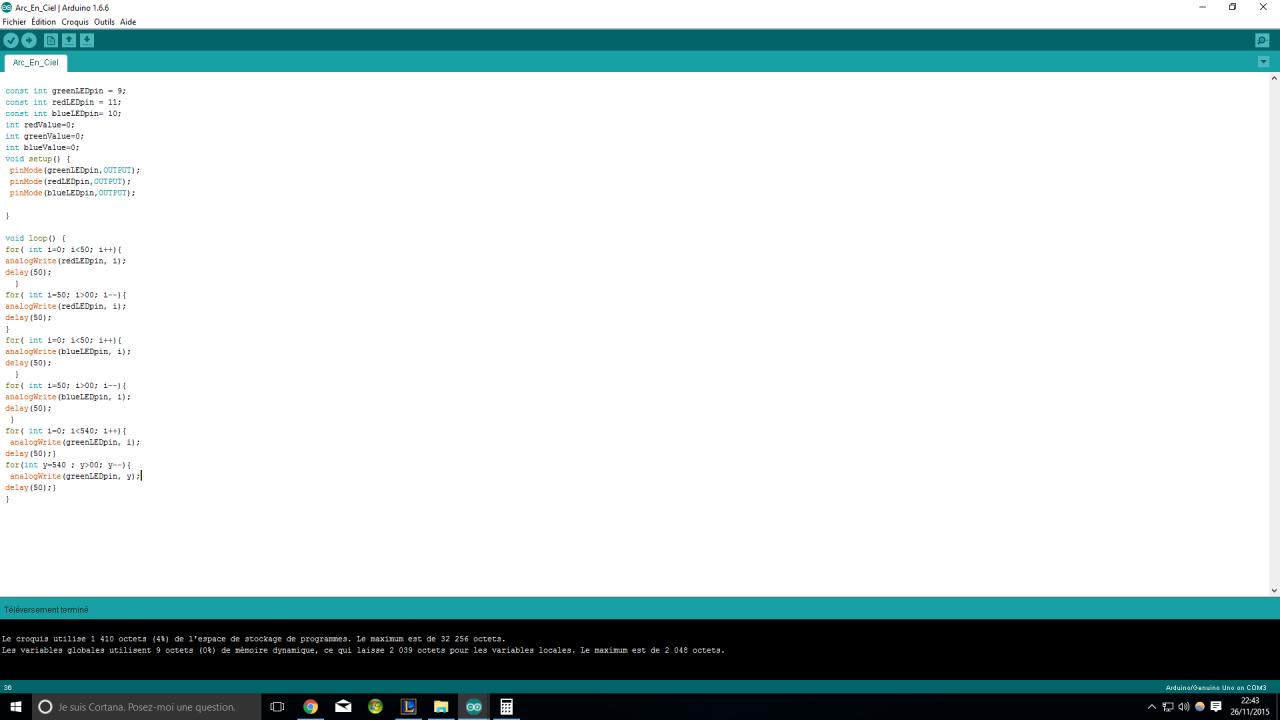Click code line "pinMode(greenLEDpin,OUTPUT);"
This screenshot has width=1280, height=720.
[x=75, y=171]
